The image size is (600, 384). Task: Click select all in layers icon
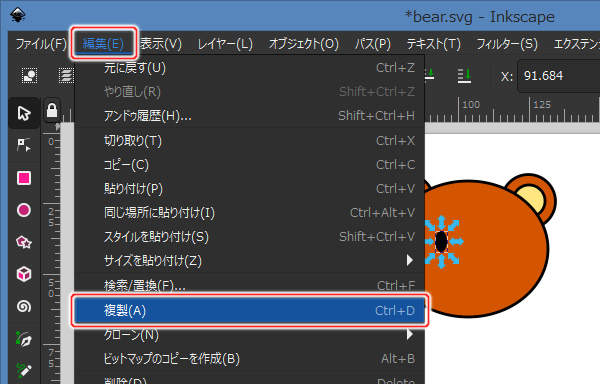point(66,76)
